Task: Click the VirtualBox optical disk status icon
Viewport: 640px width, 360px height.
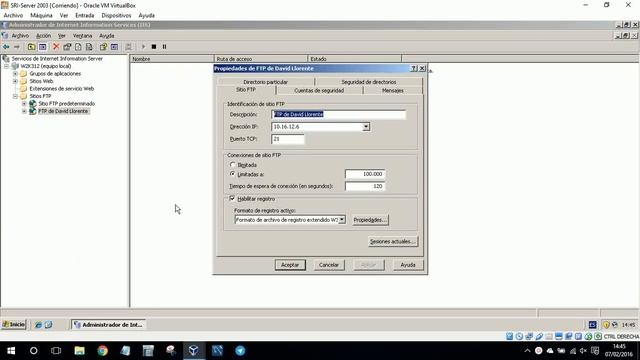Action: 519,336
